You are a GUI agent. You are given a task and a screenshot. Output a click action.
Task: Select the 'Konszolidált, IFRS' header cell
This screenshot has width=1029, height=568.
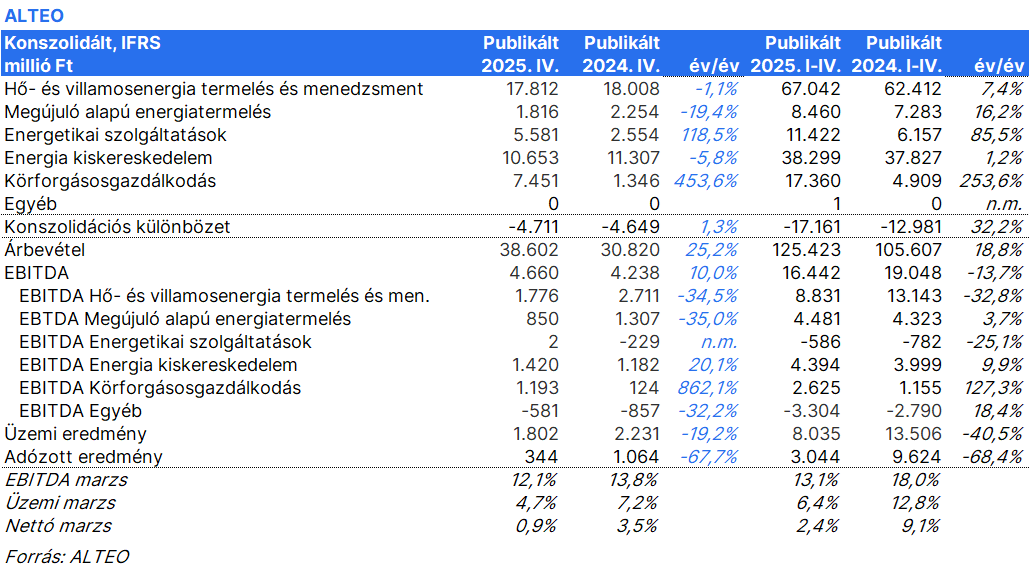pos(82,43)
